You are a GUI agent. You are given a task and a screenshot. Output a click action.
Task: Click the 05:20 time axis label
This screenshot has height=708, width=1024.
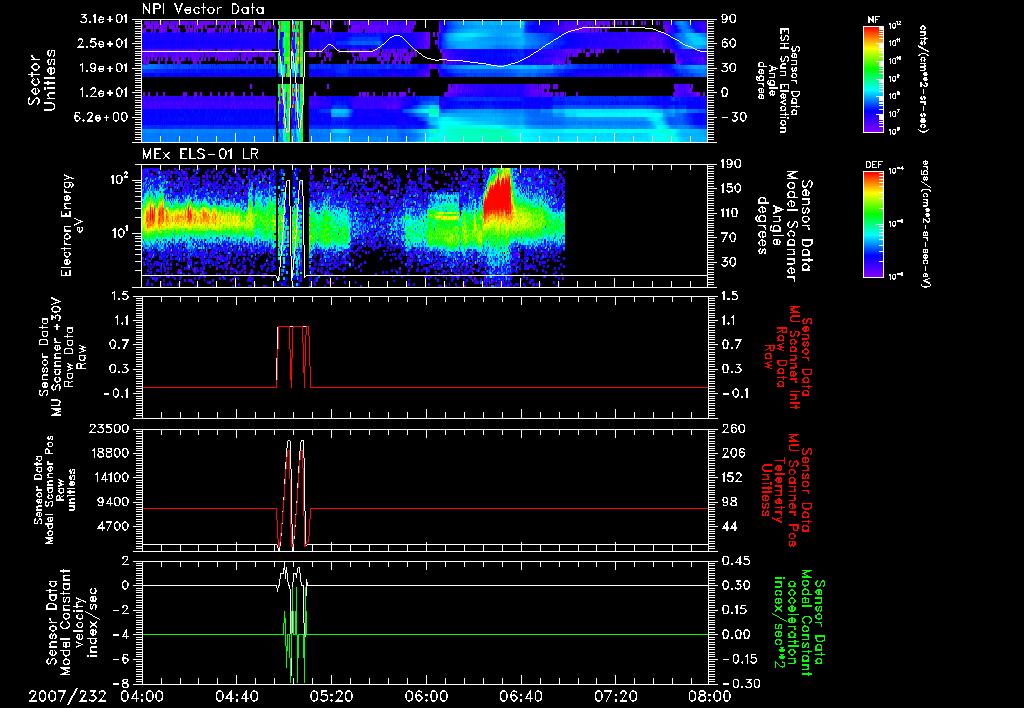coord(331,696)
